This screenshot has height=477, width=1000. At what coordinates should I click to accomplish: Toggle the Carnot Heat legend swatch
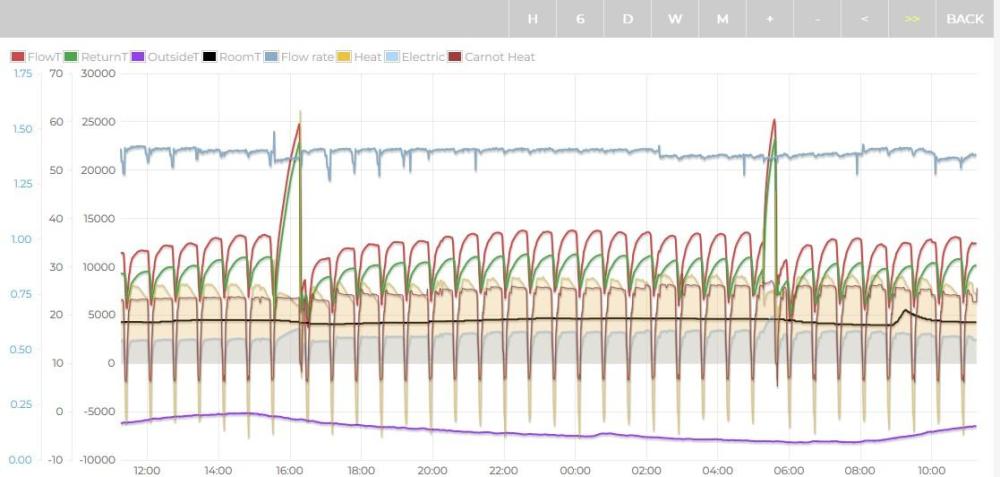tap(455, 57)
